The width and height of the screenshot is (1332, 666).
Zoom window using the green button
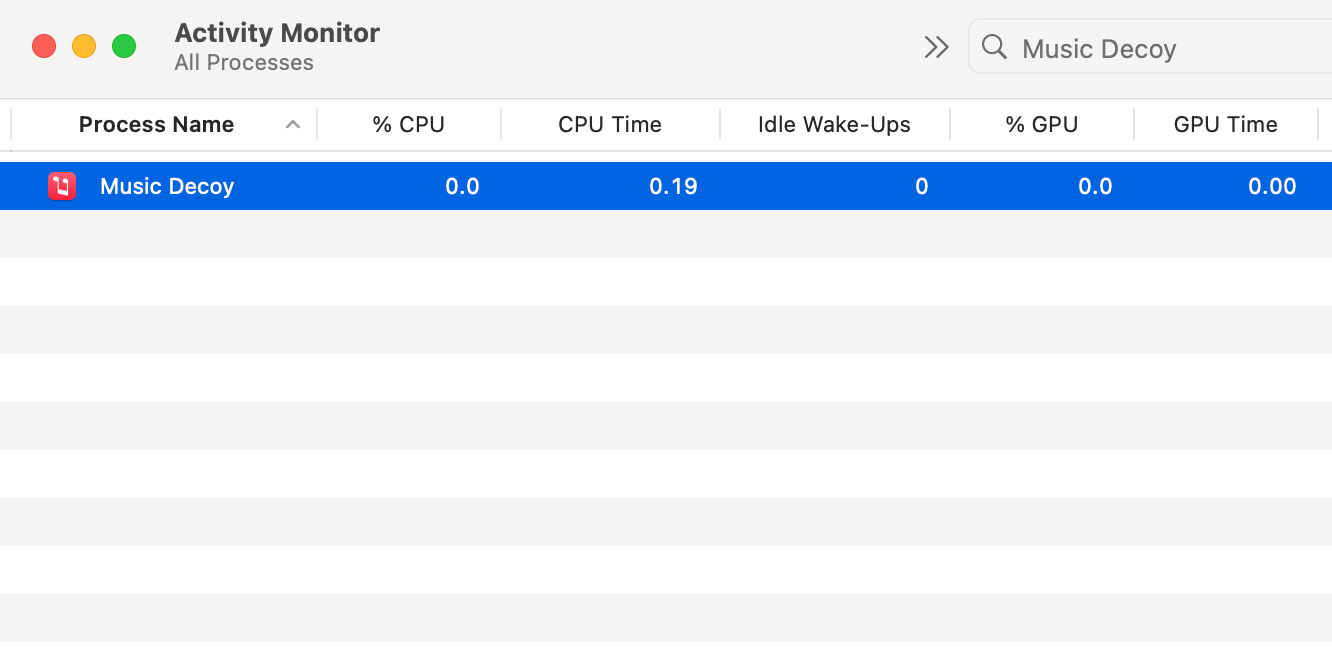coord(124,46)
